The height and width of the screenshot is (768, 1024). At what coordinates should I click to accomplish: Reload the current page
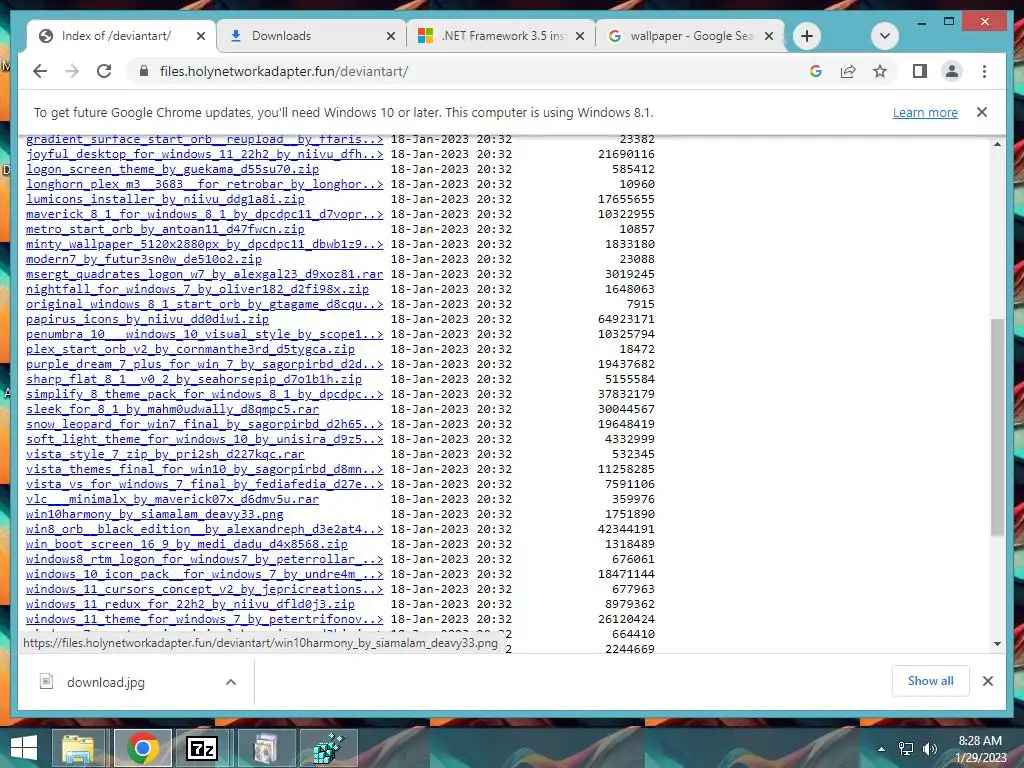[104, 71]
